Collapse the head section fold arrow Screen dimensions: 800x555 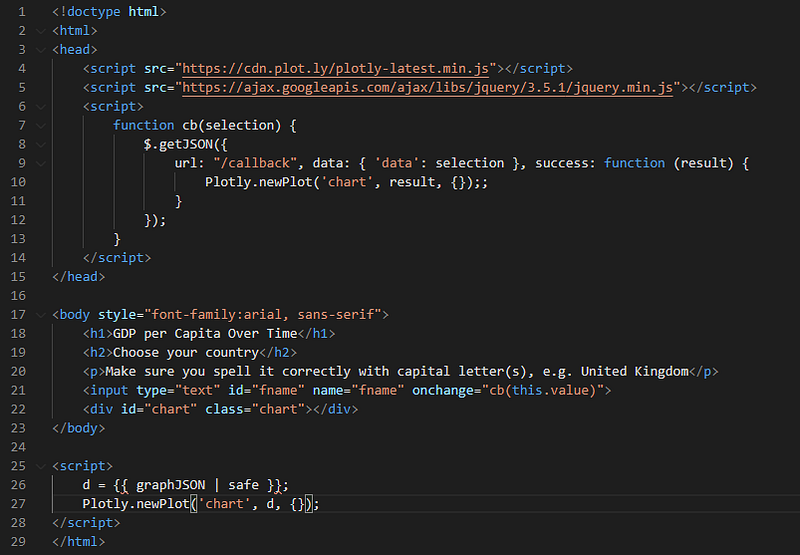coord(41,50)
